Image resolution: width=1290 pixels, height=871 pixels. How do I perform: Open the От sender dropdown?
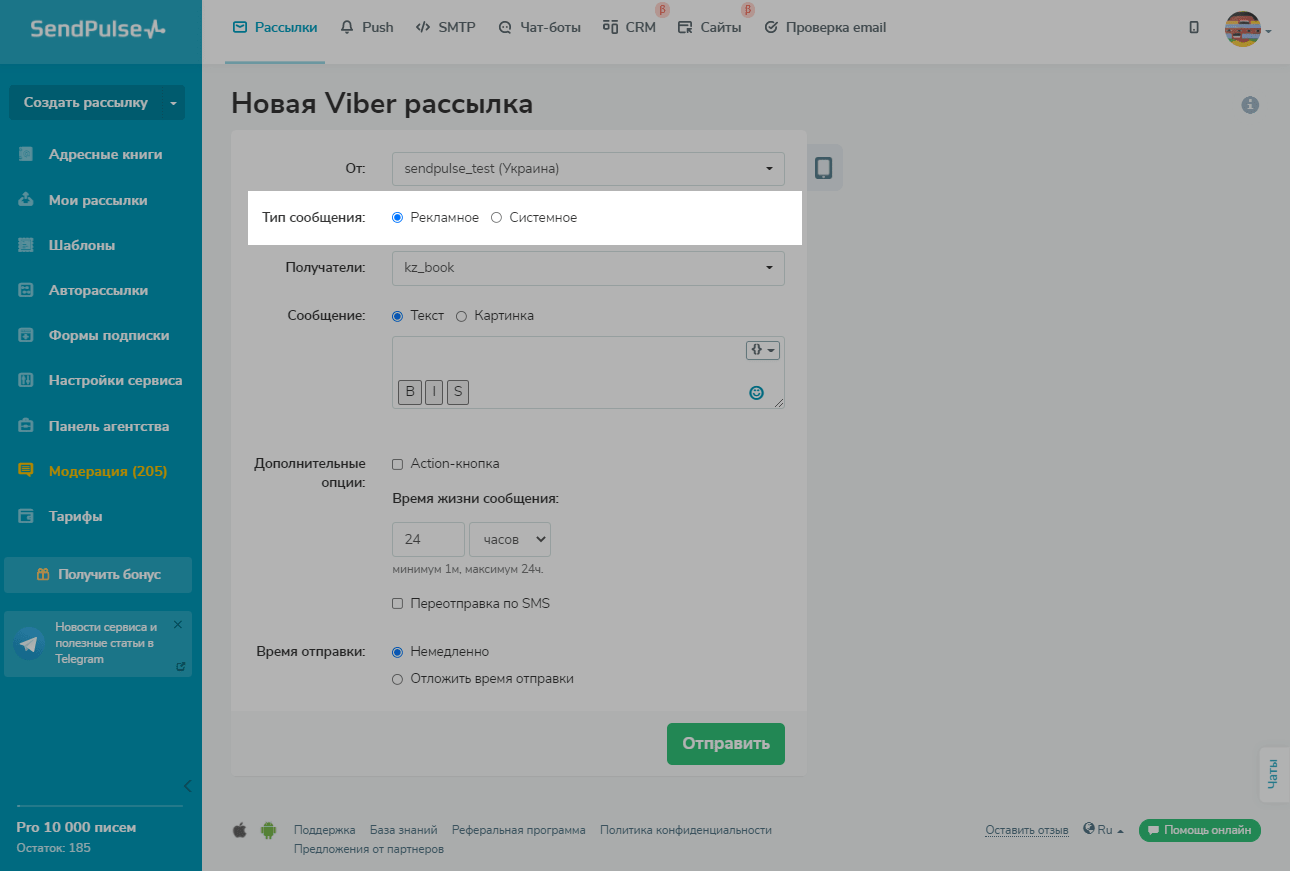(588, 169)
